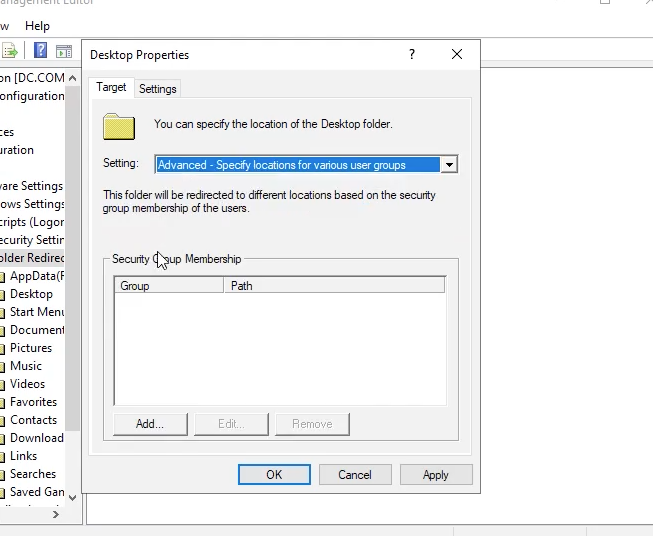Viewport: 653px width, 536px height.
Task: Click the yellow folder icon in Desktop Properties
Action: click(x=119, y=126)
